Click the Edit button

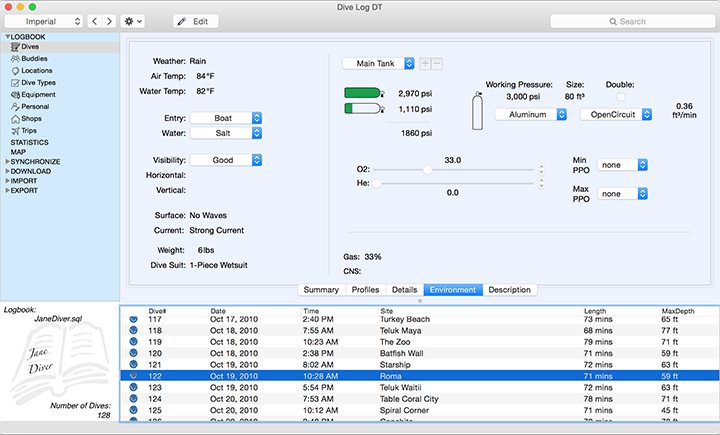pos(196,21)
